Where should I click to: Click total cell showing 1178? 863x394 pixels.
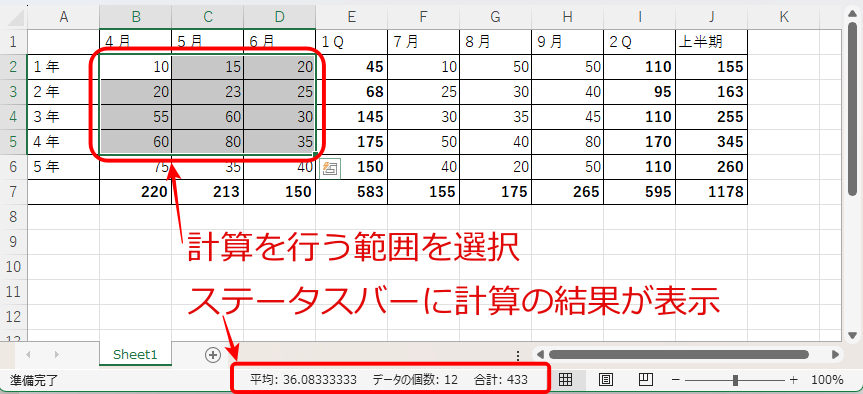tap(712, 192)
